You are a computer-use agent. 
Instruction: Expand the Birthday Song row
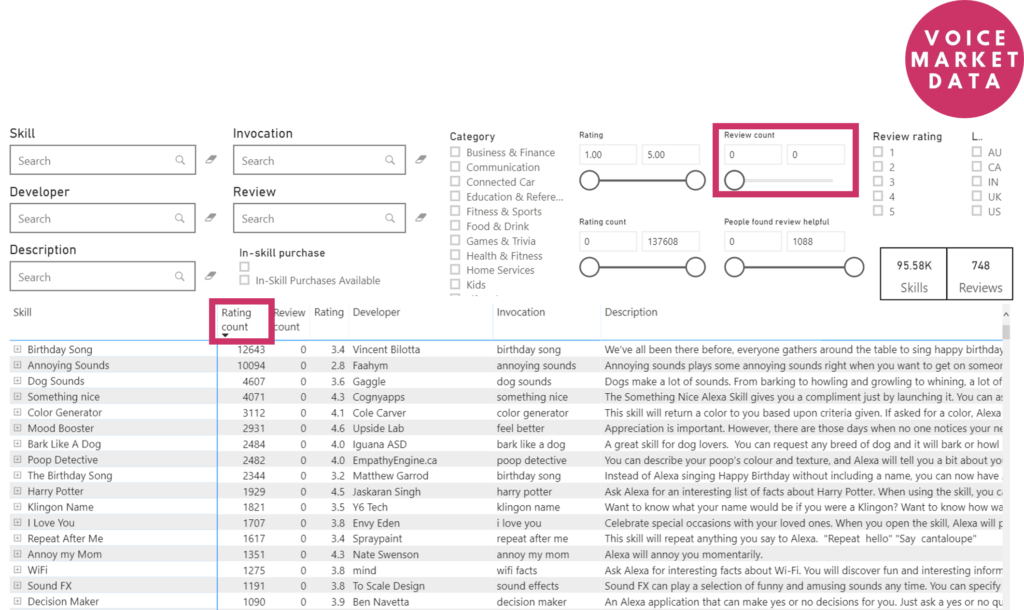(18, 349)
